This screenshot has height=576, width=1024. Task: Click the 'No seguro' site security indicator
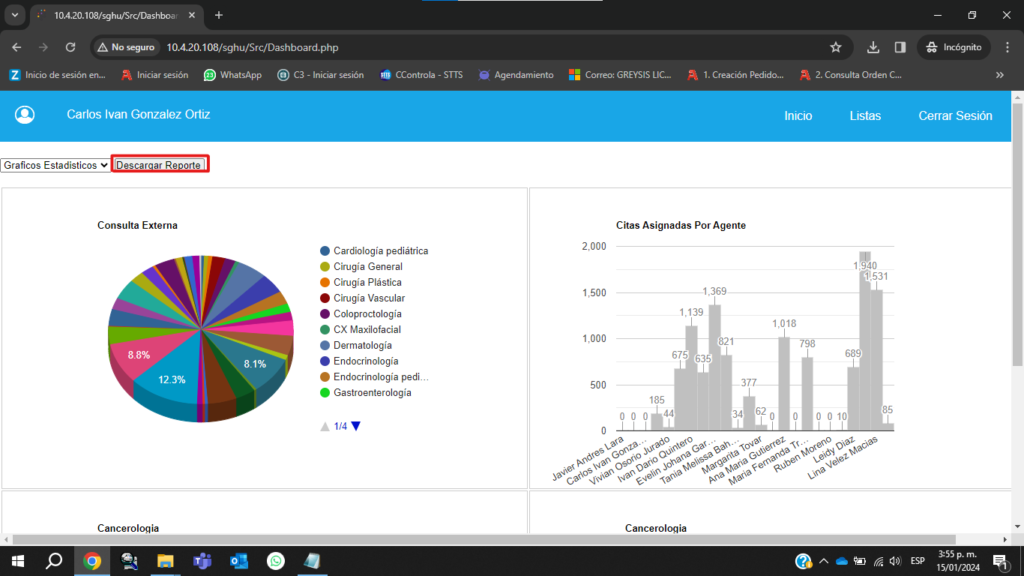125,47
